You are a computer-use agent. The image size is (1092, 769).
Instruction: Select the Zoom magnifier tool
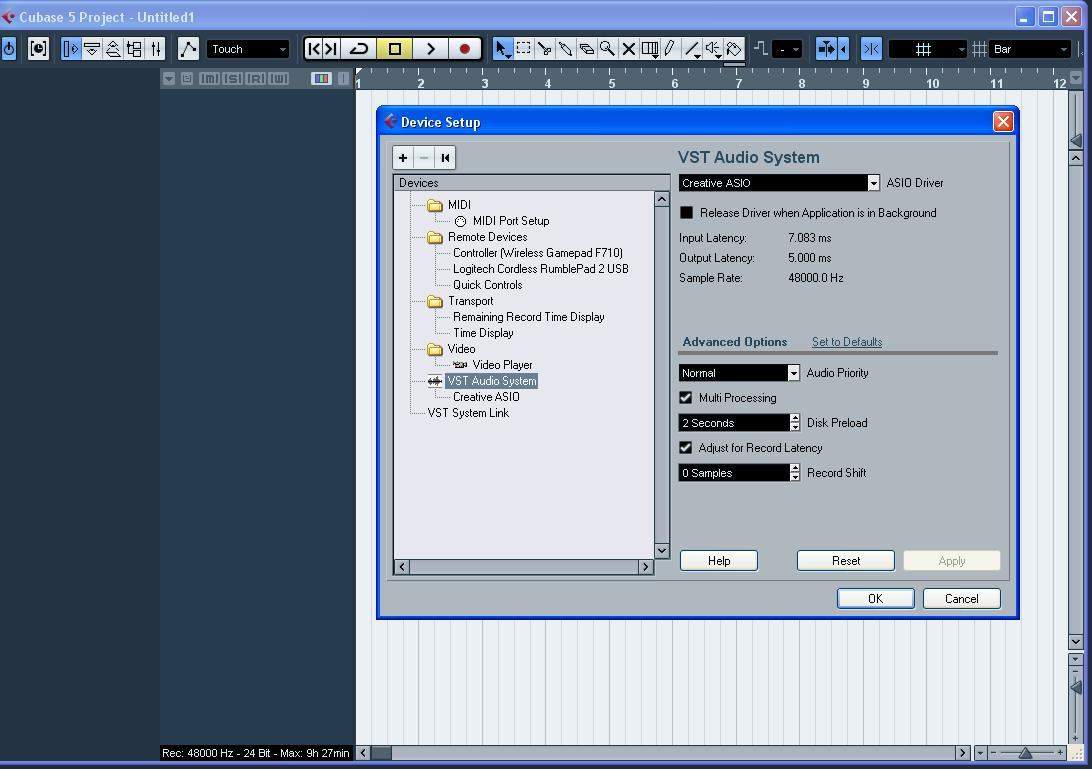coord(607,49)
